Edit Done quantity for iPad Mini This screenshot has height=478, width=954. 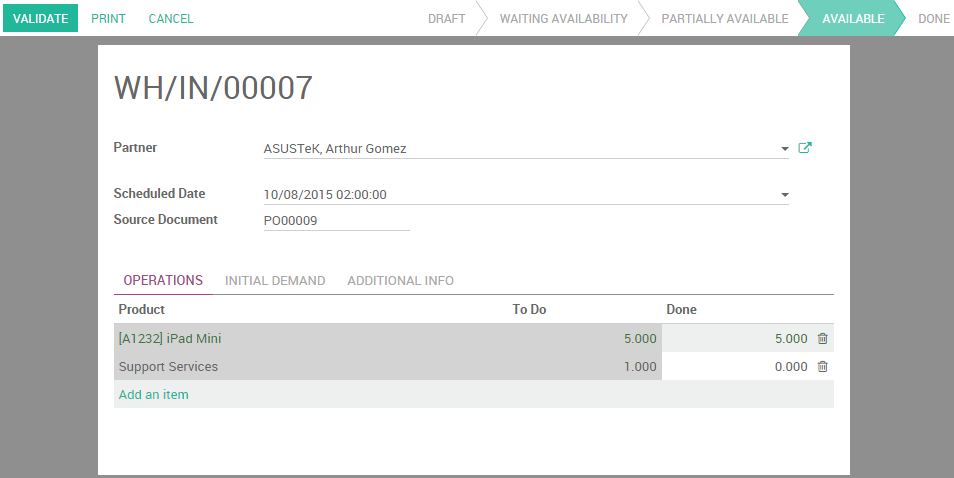738,339
